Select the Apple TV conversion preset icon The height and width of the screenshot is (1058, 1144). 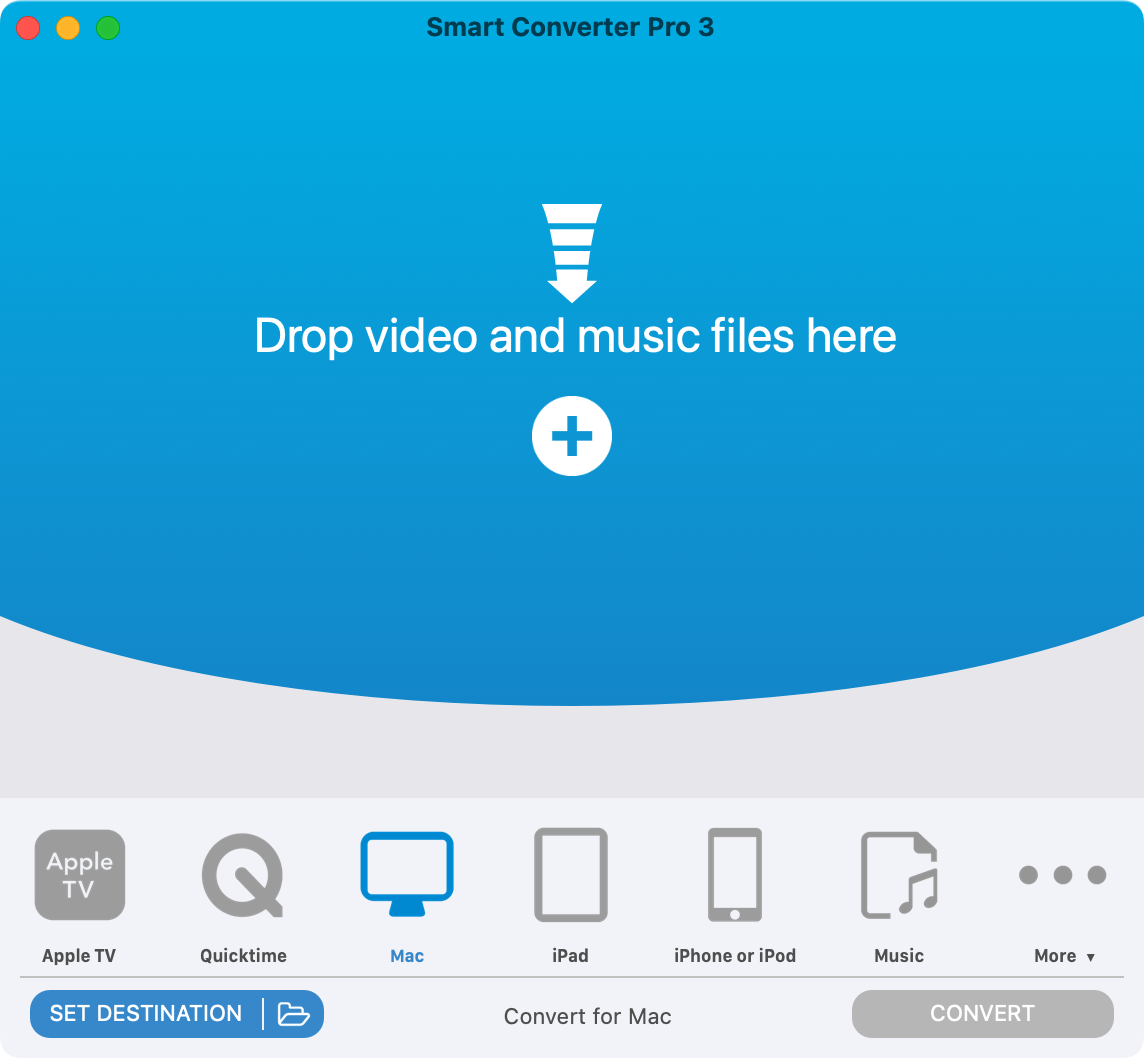[x=80, y=874]
